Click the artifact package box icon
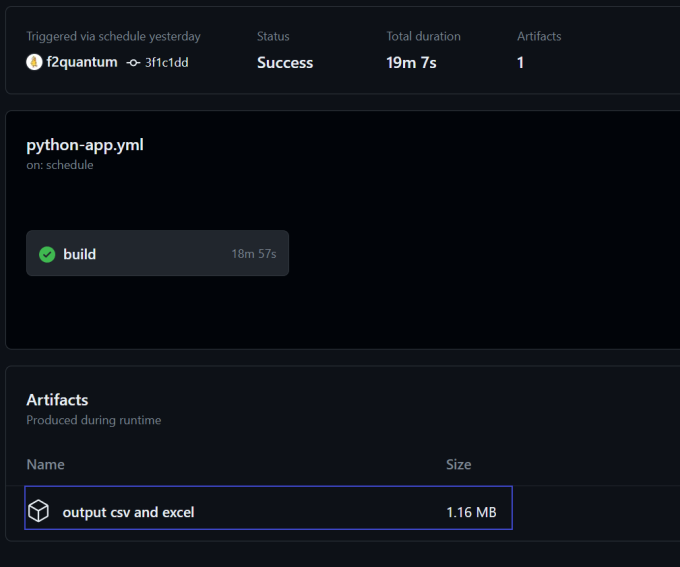This screenshot has width=680, height=567. 38,512
